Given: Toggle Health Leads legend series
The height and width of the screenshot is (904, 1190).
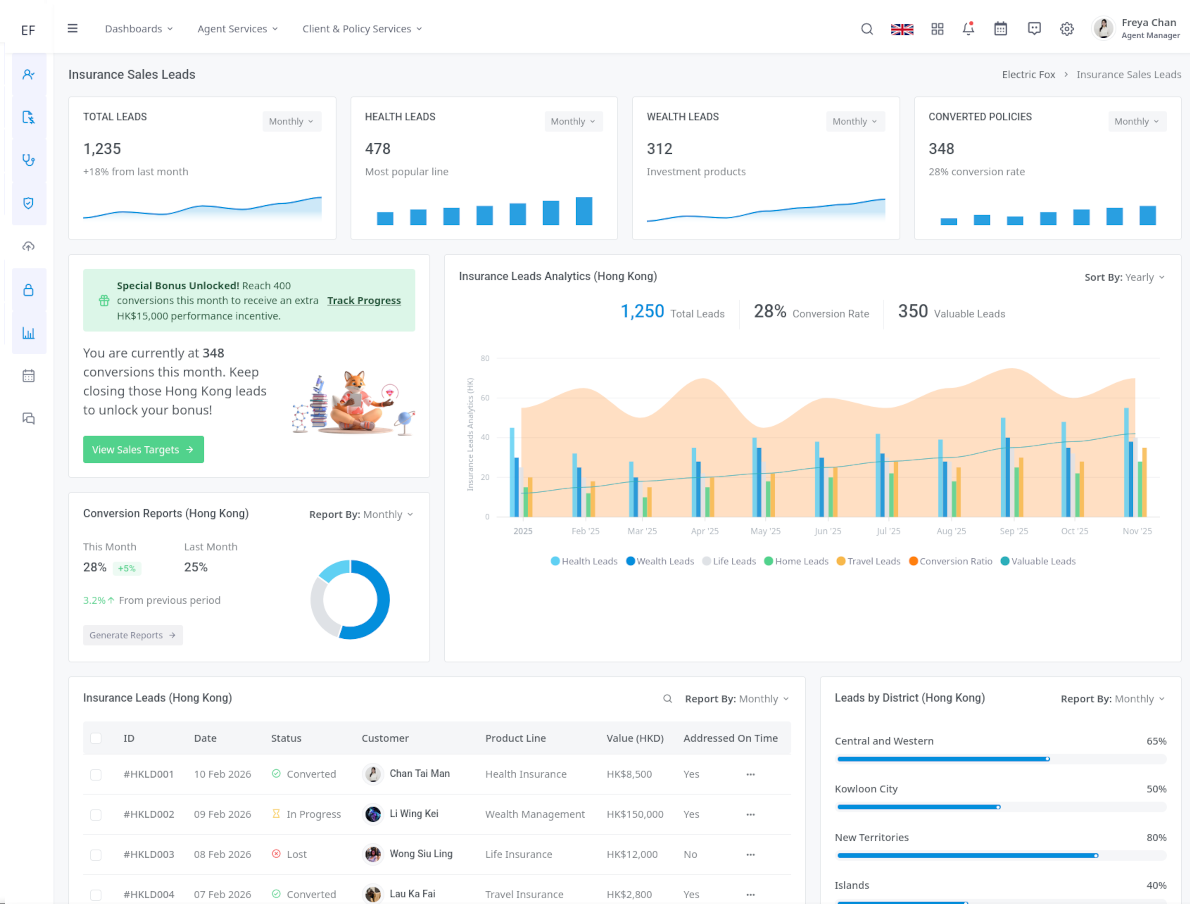Looking at the screenshot, I should [584, 562].
